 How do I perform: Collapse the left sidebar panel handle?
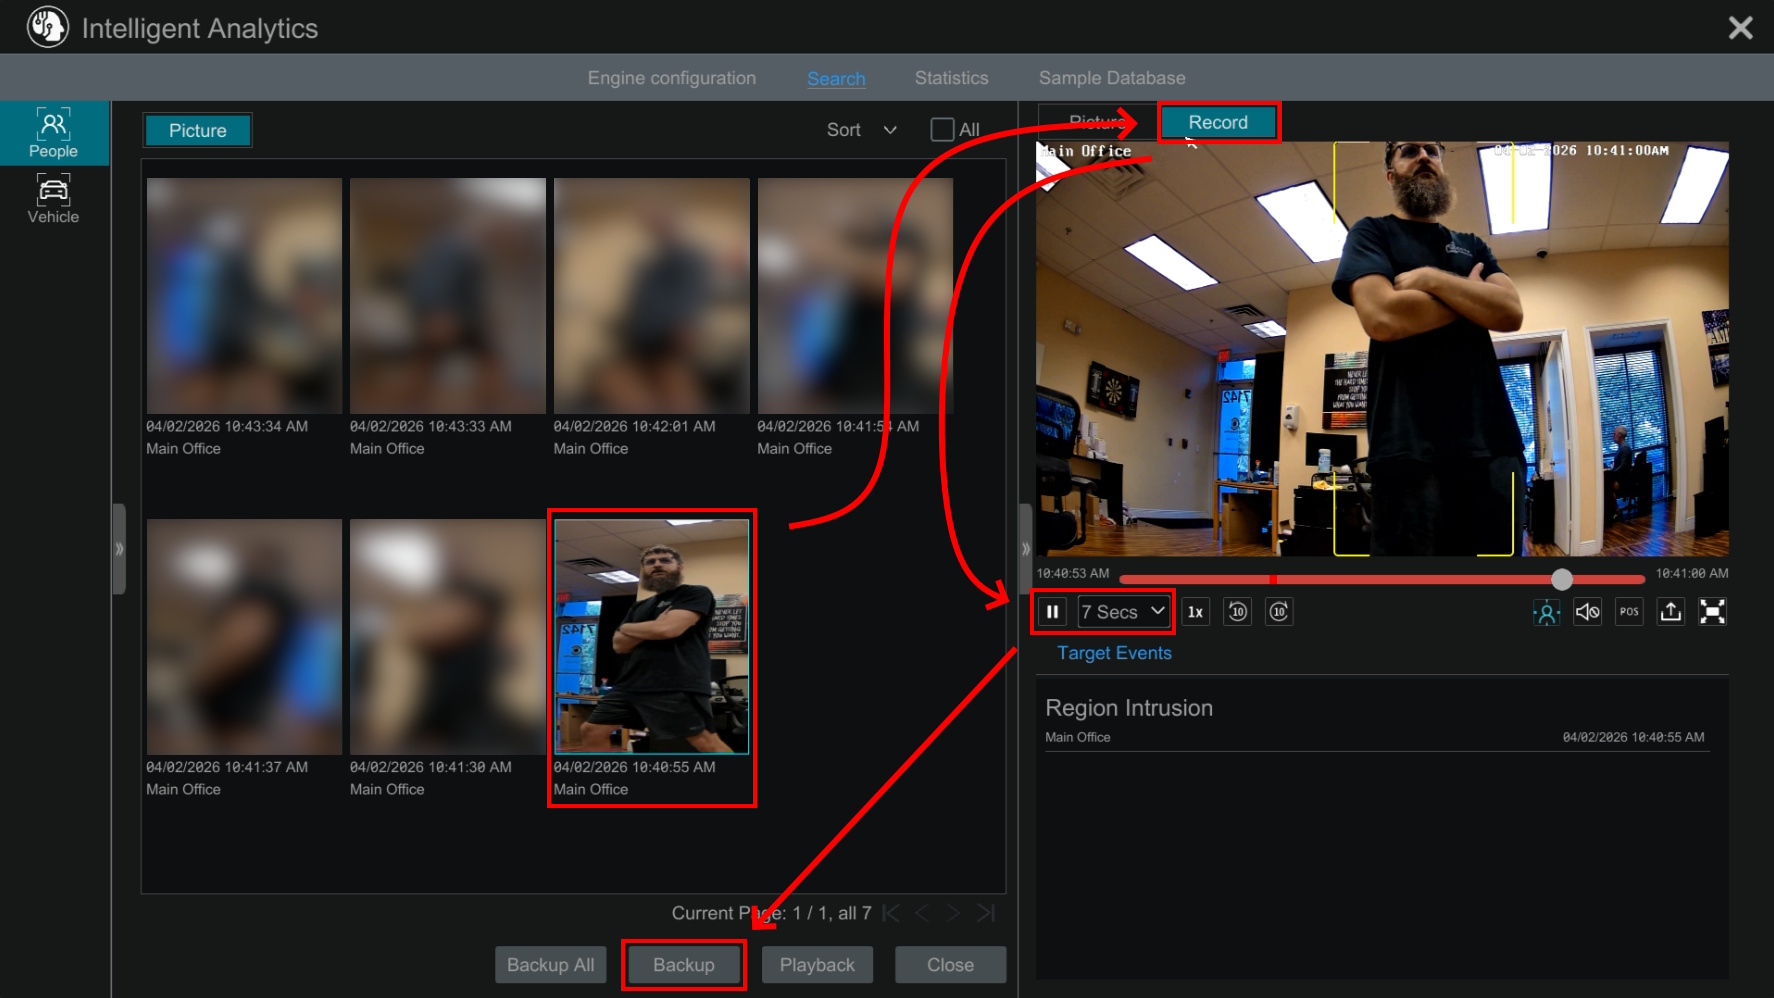[x=119, y=549]
